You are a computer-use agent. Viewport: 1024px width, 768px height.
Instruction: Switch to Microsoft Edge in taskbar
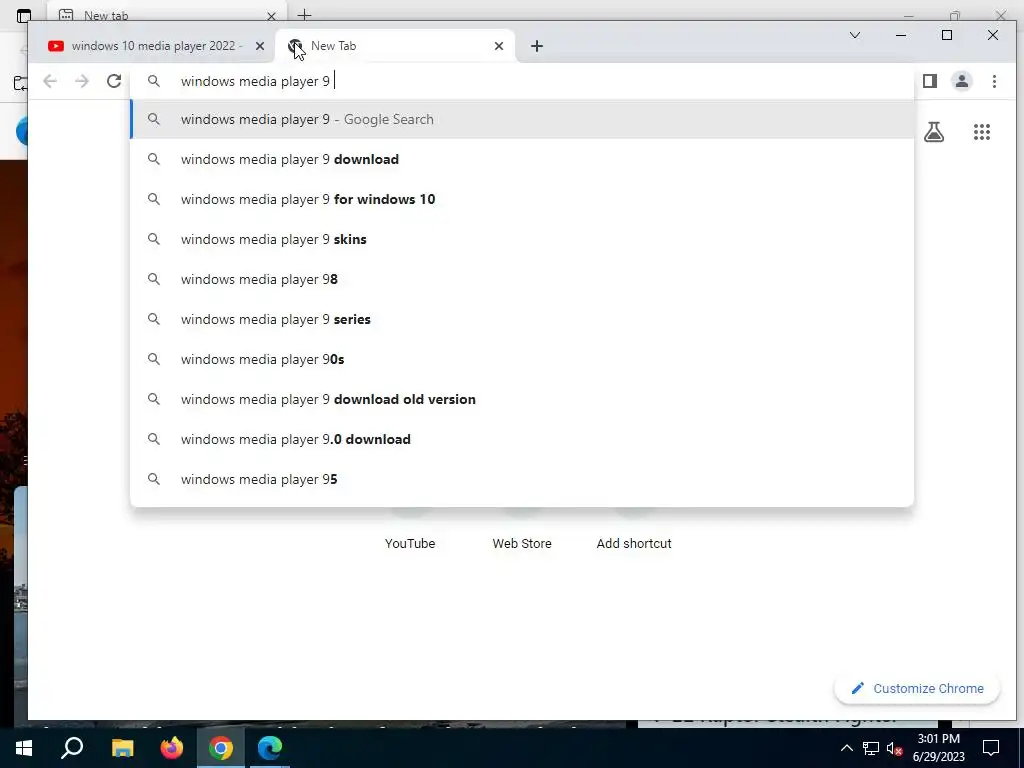point(270,748)
